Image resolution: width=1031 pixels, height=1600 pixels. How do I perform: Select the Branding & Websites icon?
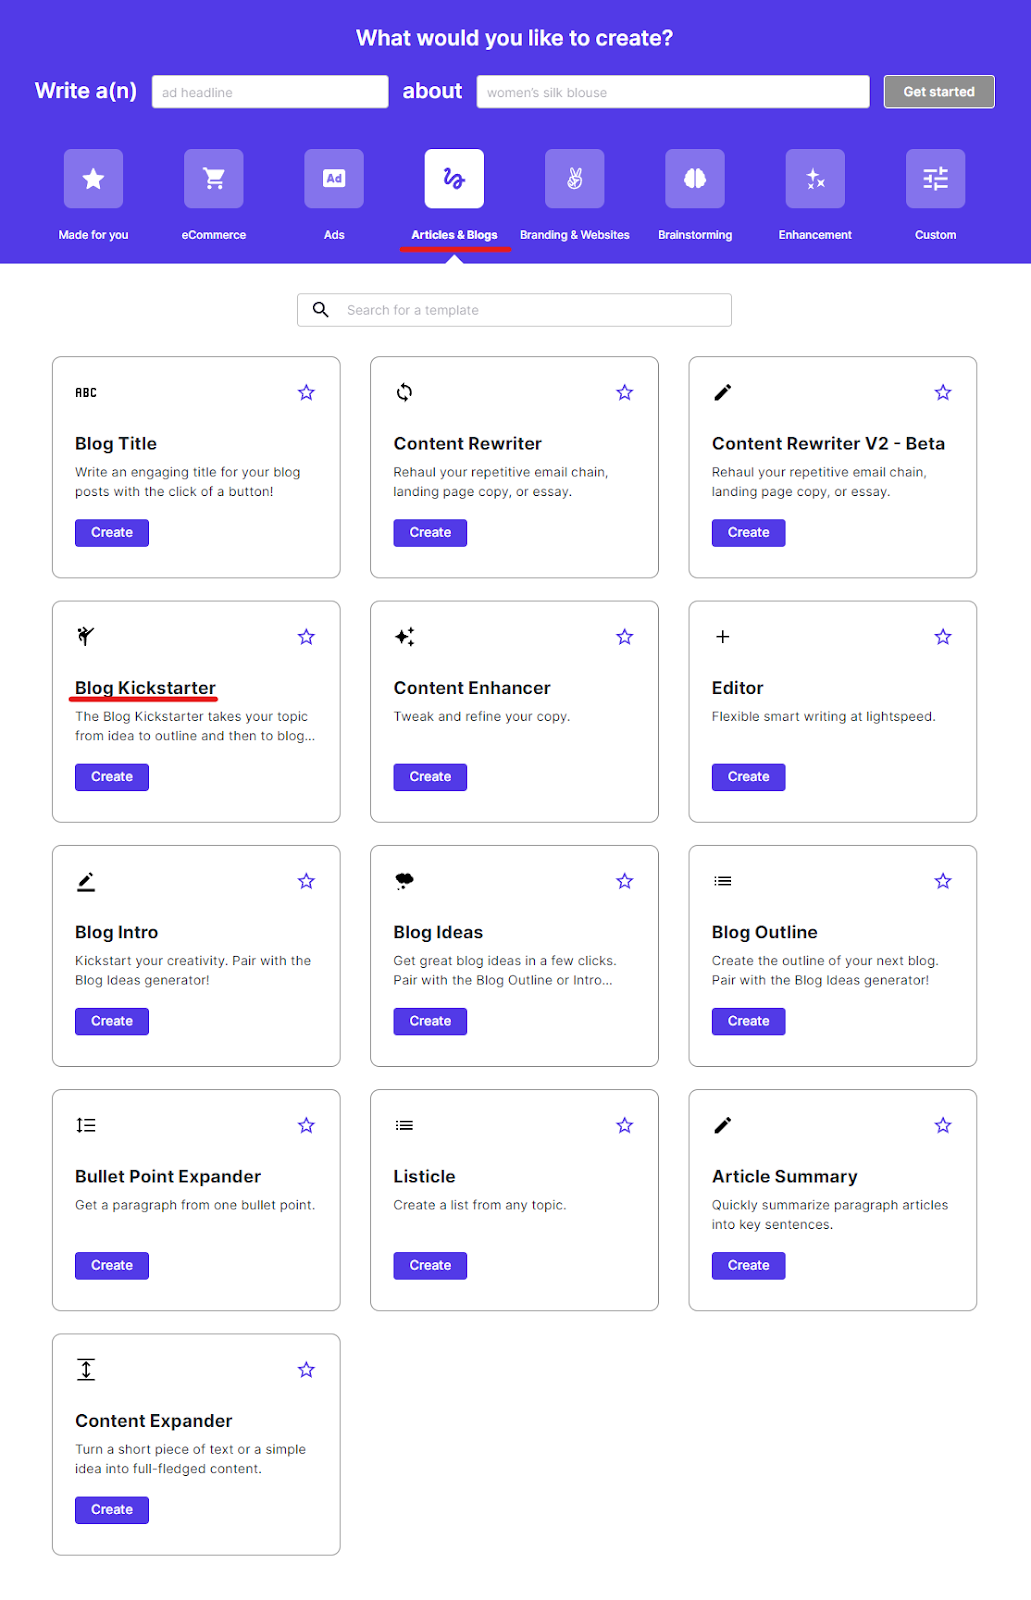[575, 179]
